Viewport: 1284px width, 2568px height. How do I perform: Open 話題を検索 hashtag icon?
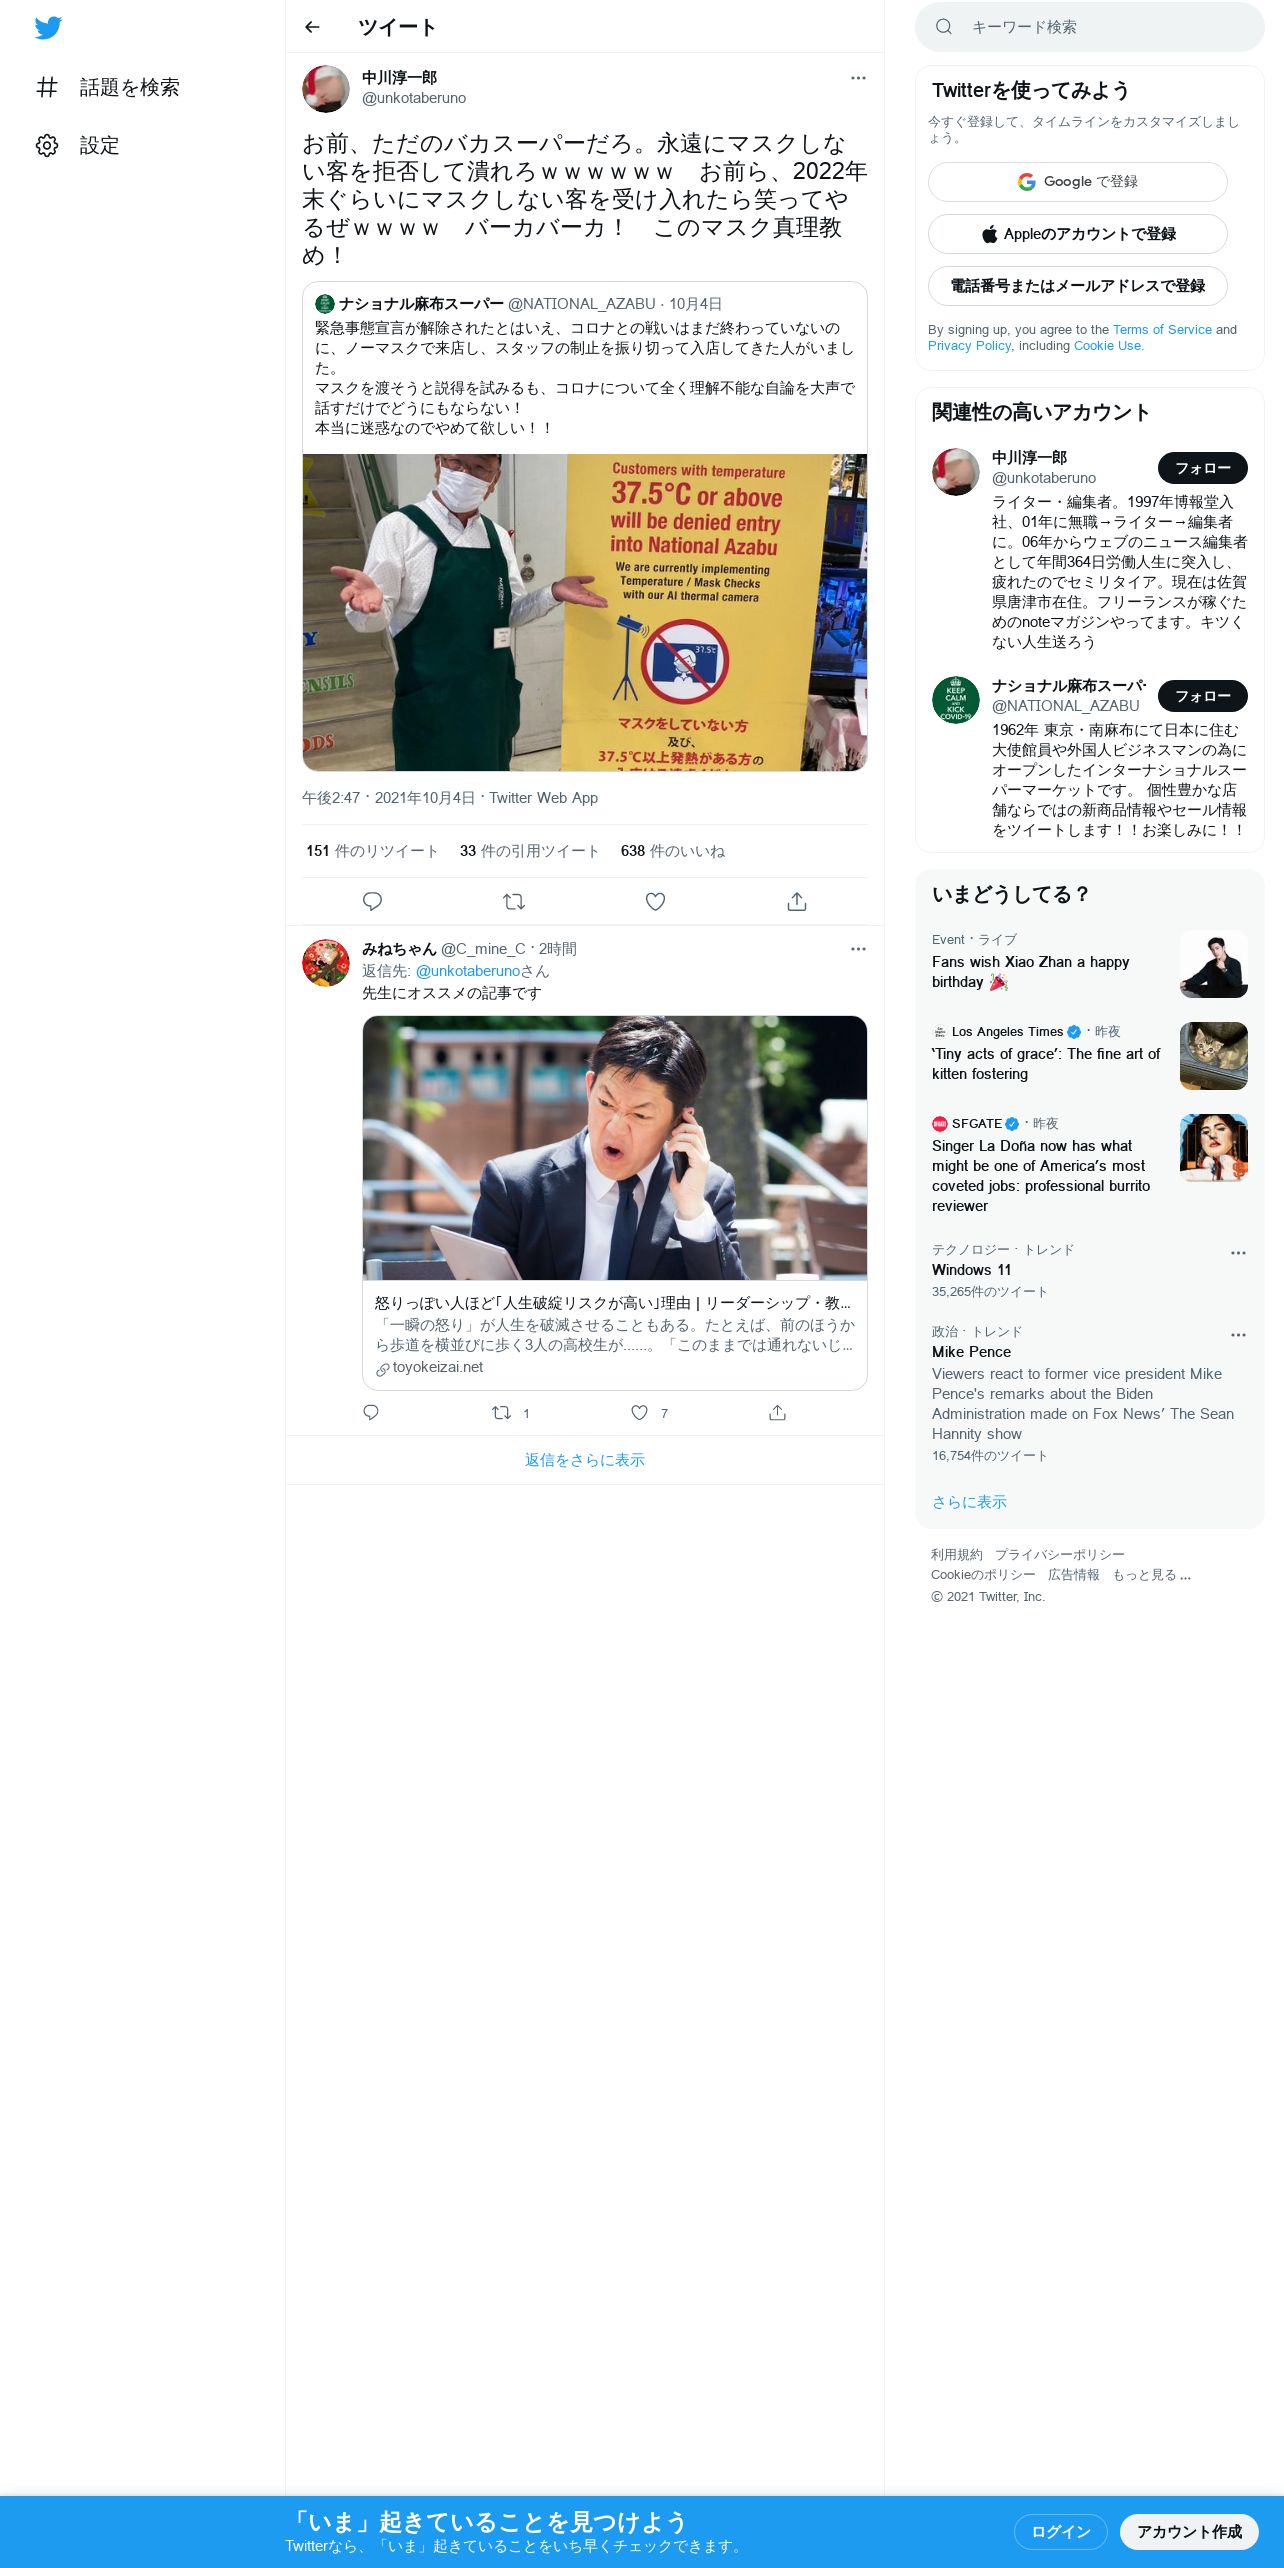(47, 87)
